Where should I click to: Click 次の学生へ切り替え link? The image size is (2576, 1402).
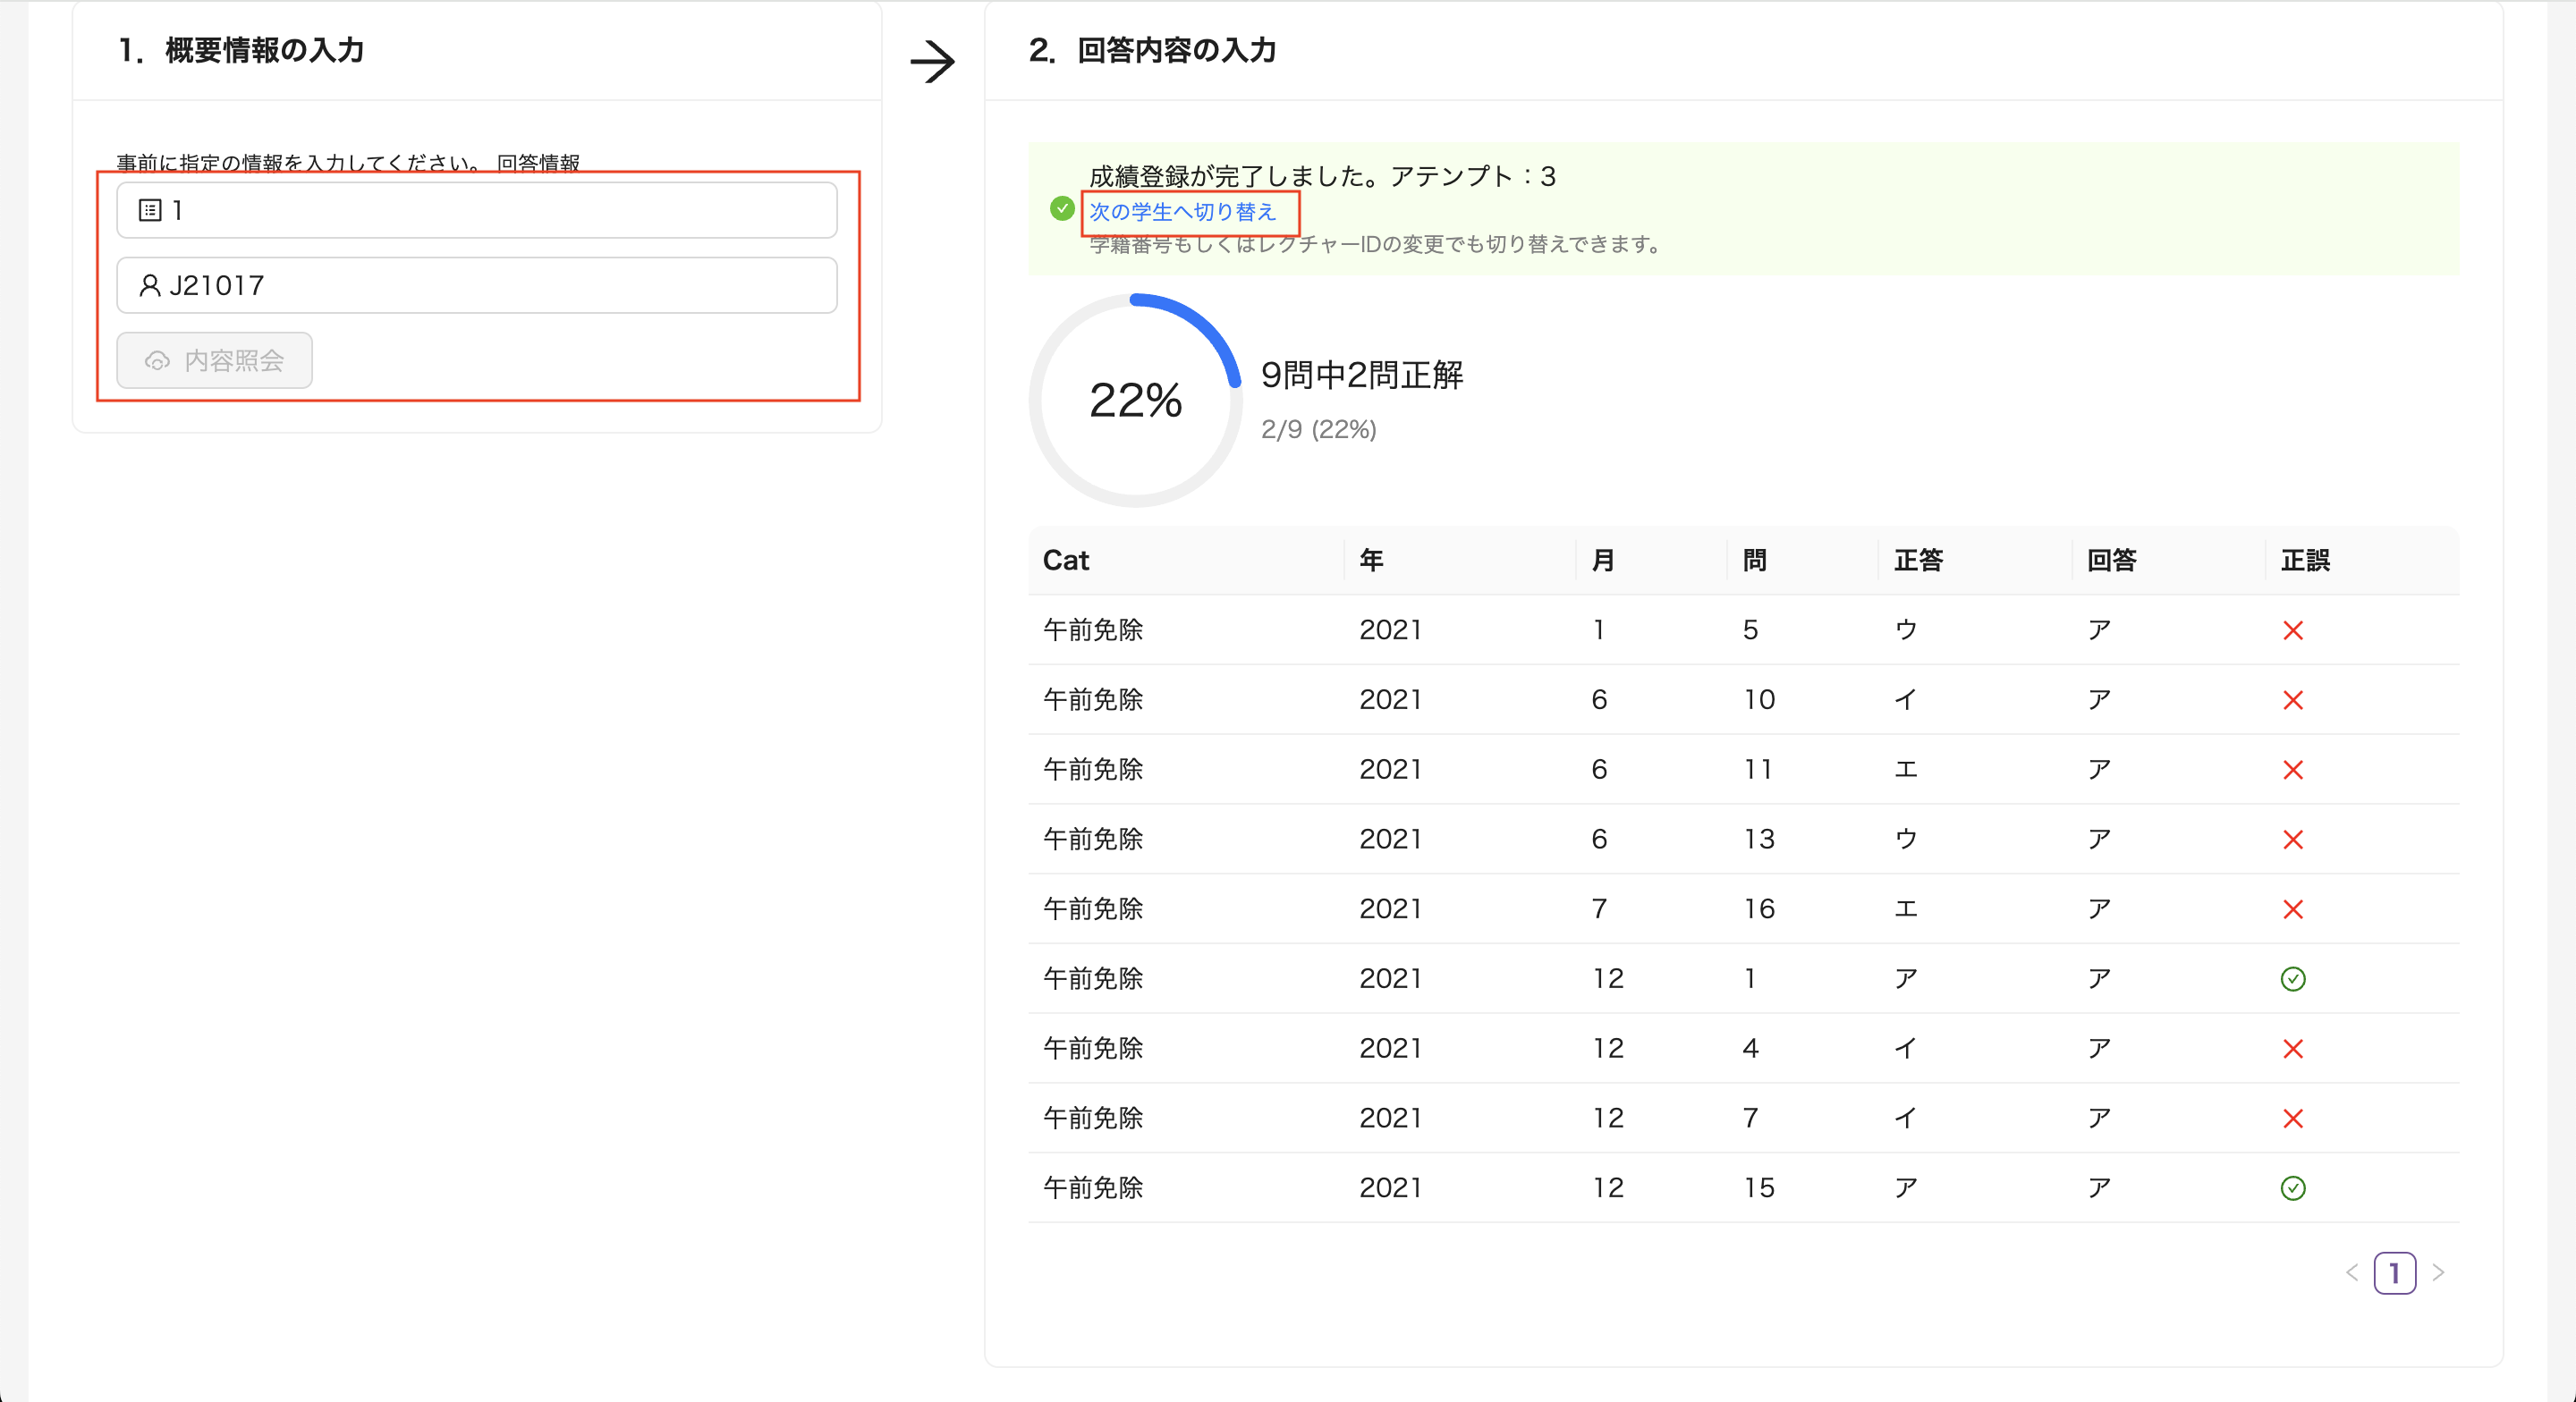point(1182,212)
